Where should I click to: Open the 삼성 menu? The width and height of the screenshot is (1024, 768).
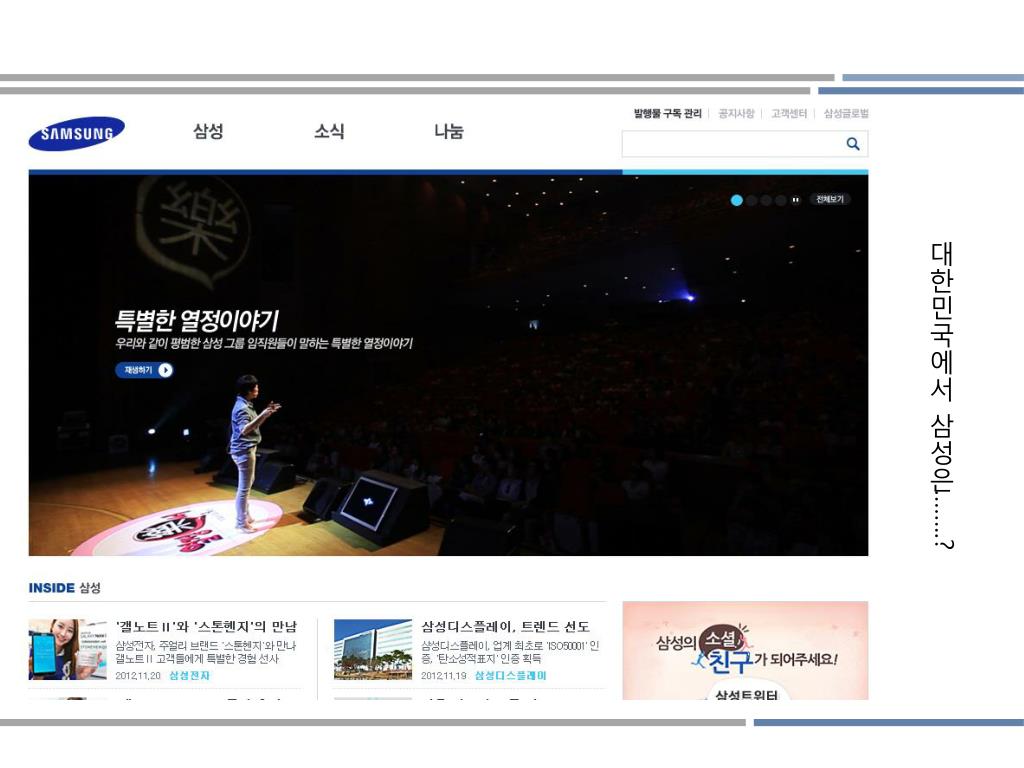tap(208, 131)
